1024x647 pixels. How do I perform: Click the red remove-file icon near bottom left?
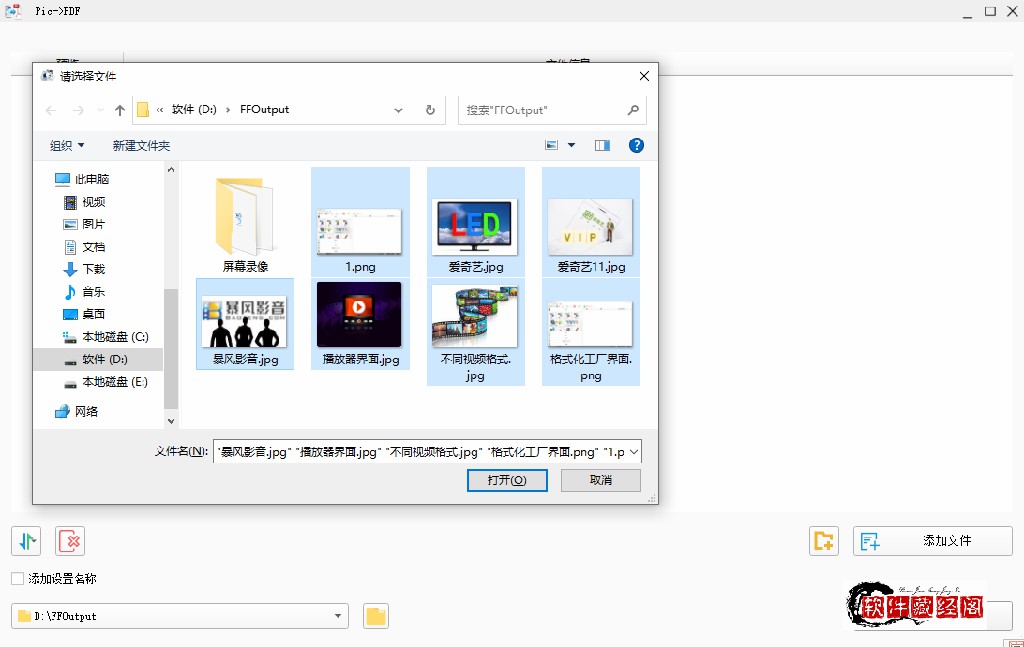pos(68,540)
